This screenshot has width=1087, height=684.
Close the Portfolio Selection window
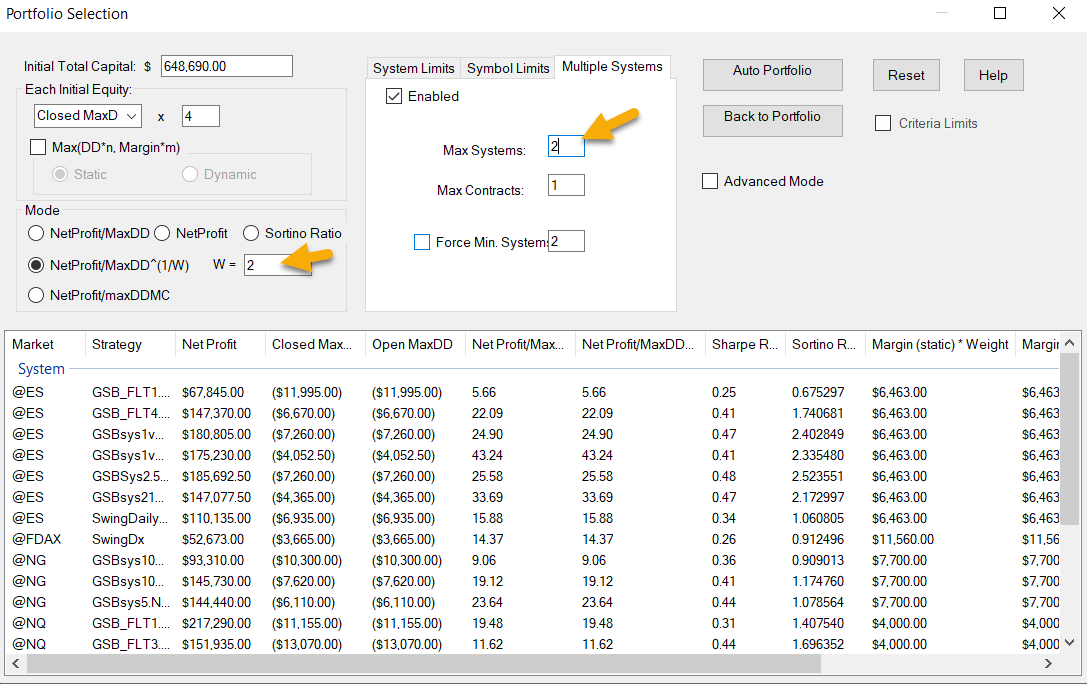(1058, 14)
